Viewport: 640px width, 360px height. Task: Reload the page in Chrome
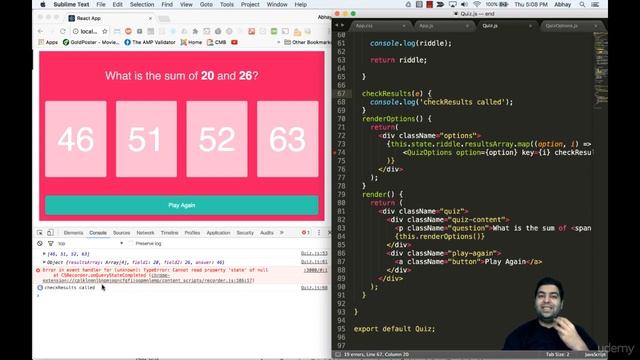pyautogui.click(x=62, y=31)
